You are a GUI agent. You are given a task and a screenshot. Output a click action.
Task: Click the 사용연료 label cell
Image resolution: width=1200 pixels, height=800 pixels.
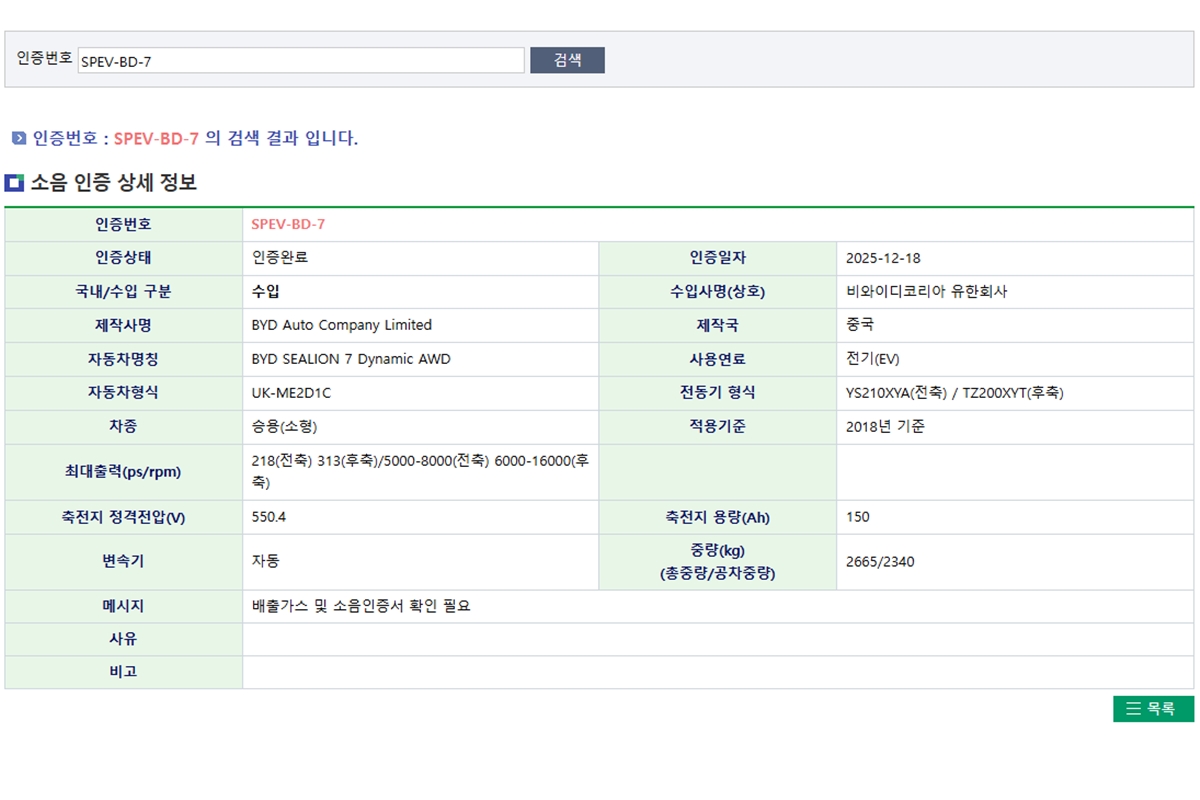pyautogui.click(x=717, y=359)
